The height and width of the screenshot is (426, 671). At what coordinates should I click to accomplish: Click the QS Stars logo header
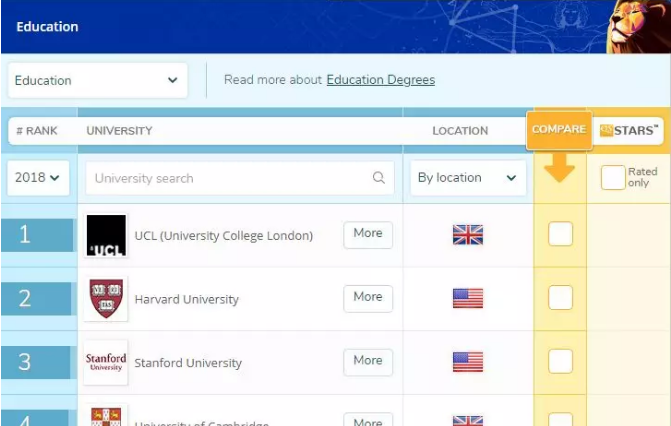click(x=628, y=131)
